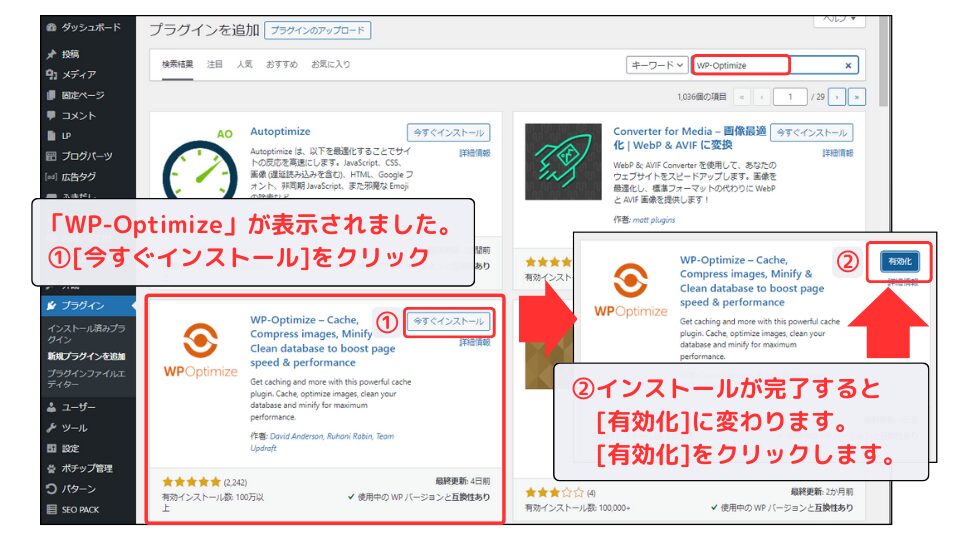Install Converter for Media with 今すぐインストール

click(811, 132)
